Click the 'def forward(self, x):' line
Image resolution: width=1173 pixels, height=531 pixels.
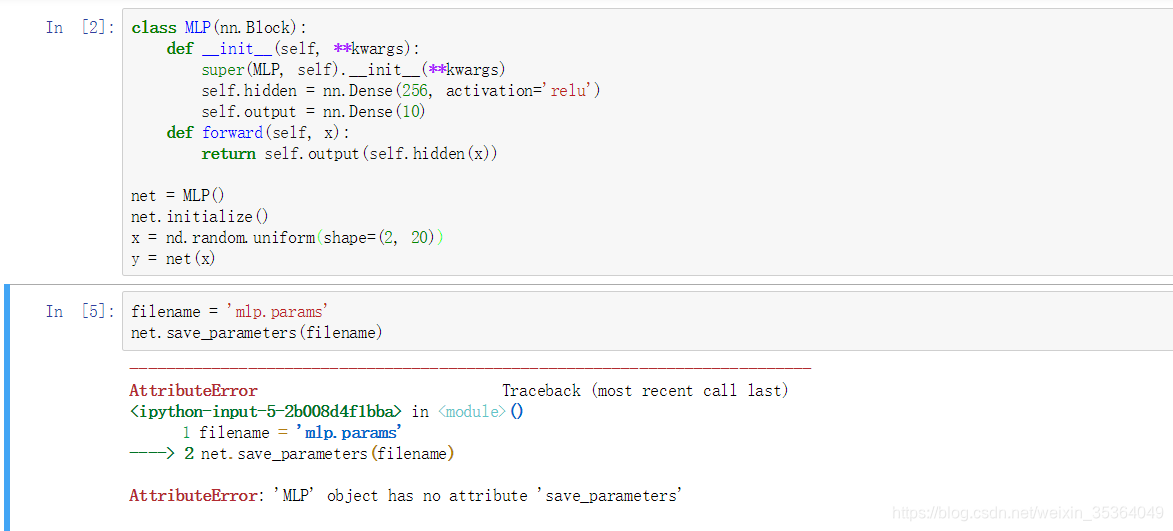click(258, 133)
